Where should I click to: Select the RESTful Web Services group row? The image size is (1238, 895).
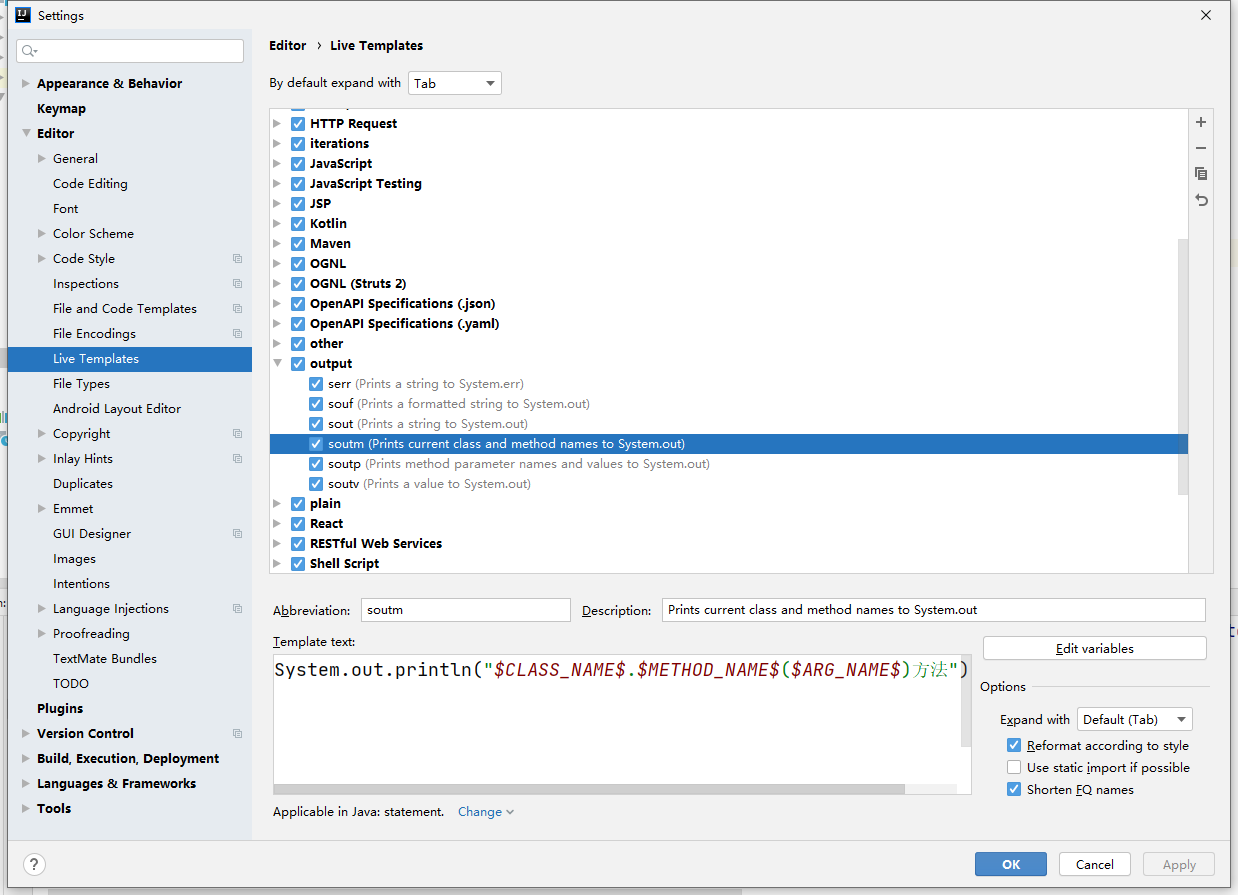tap(729, 544)
